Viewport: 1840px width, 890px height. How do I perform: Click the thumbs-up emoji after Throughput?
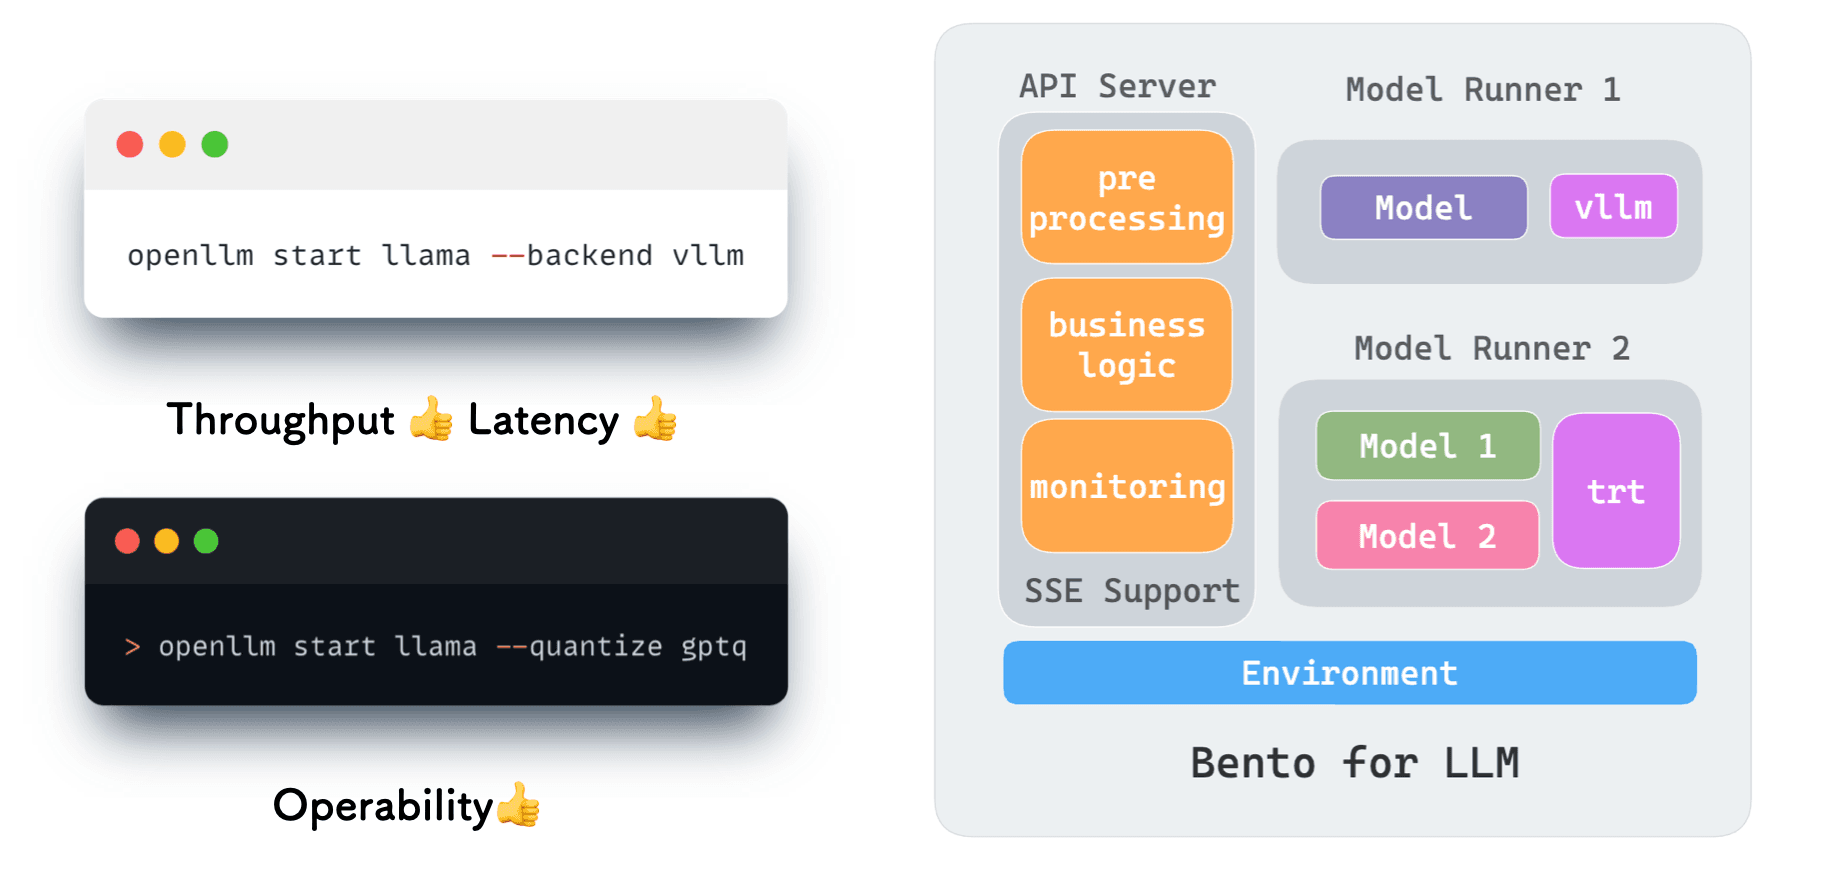[432, 418]
